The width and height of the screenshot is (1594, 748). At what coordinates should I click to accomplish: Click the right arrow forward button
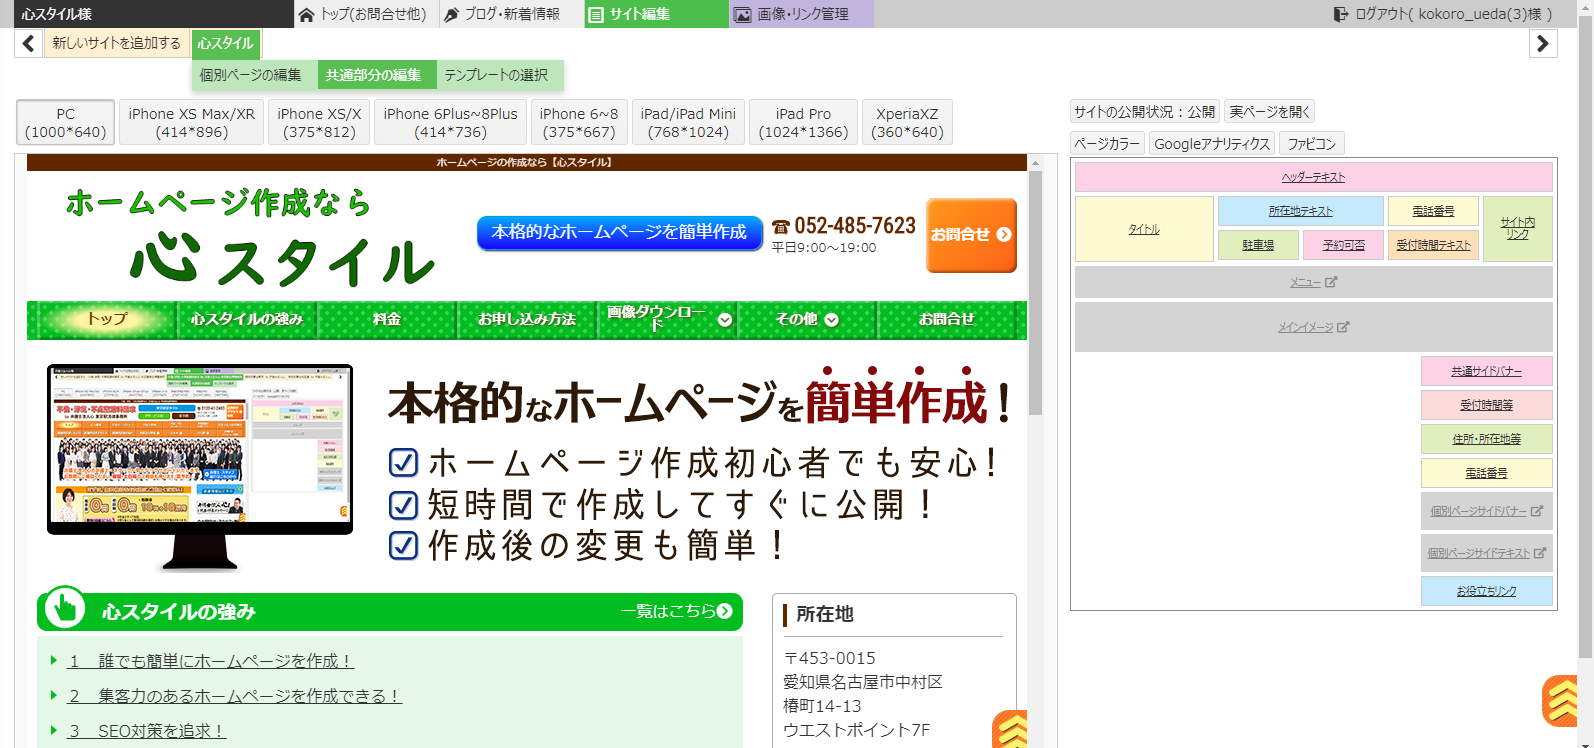pyautogui.click(x=1543, y=43)
